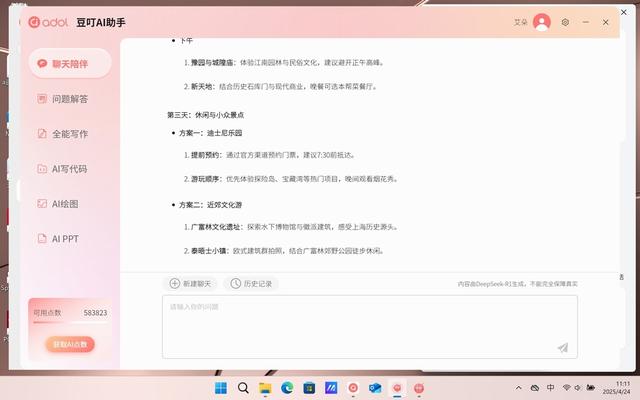Click the adol logo
Image resolution: width=640 pixels, height=400 pixels.
point(48,22)
